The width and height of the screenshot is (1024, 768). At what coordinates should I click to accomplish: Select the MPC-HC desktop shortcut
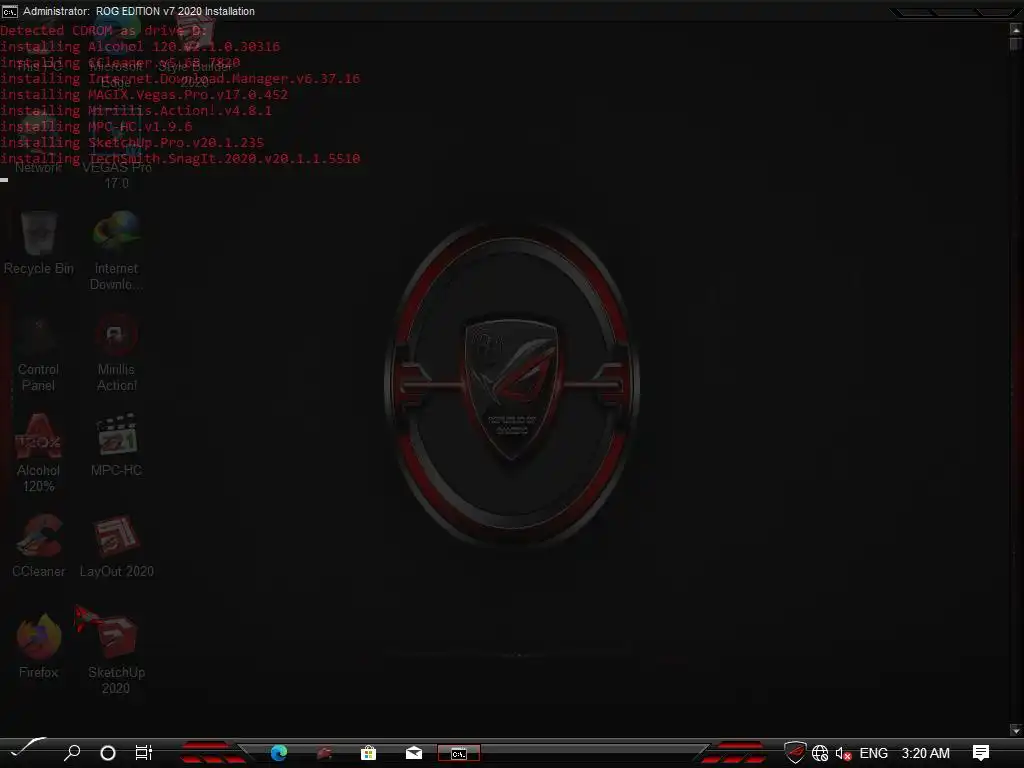tap(116, 445)
